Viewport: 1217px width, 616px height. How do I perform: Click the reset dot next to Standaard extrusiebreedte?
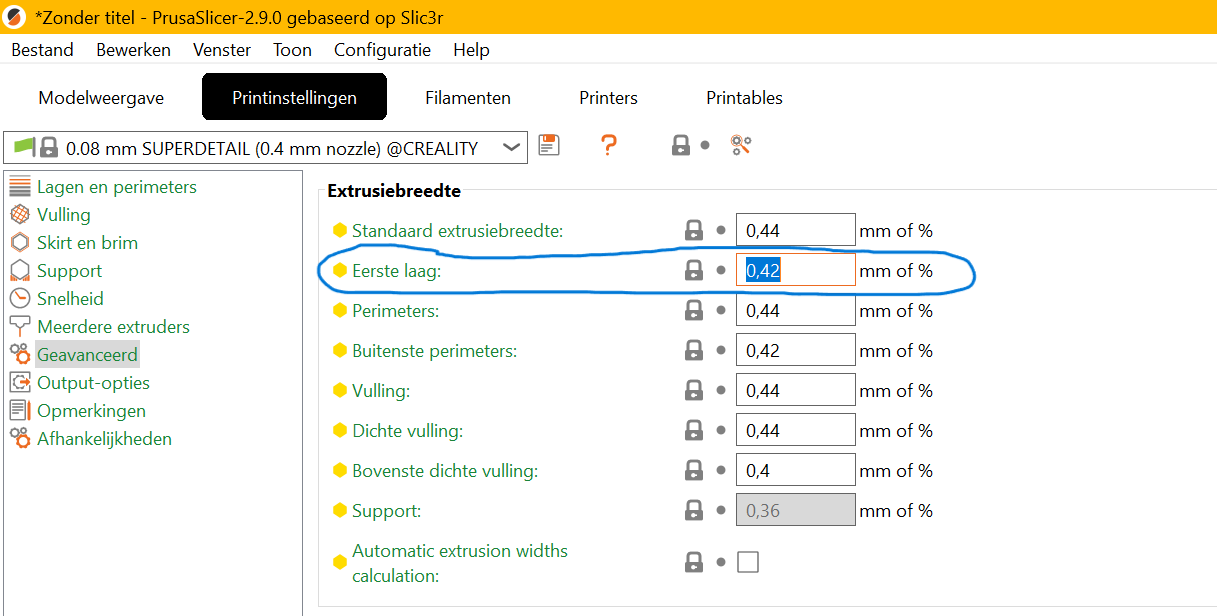pyautogui.click(x=721, y=230)
